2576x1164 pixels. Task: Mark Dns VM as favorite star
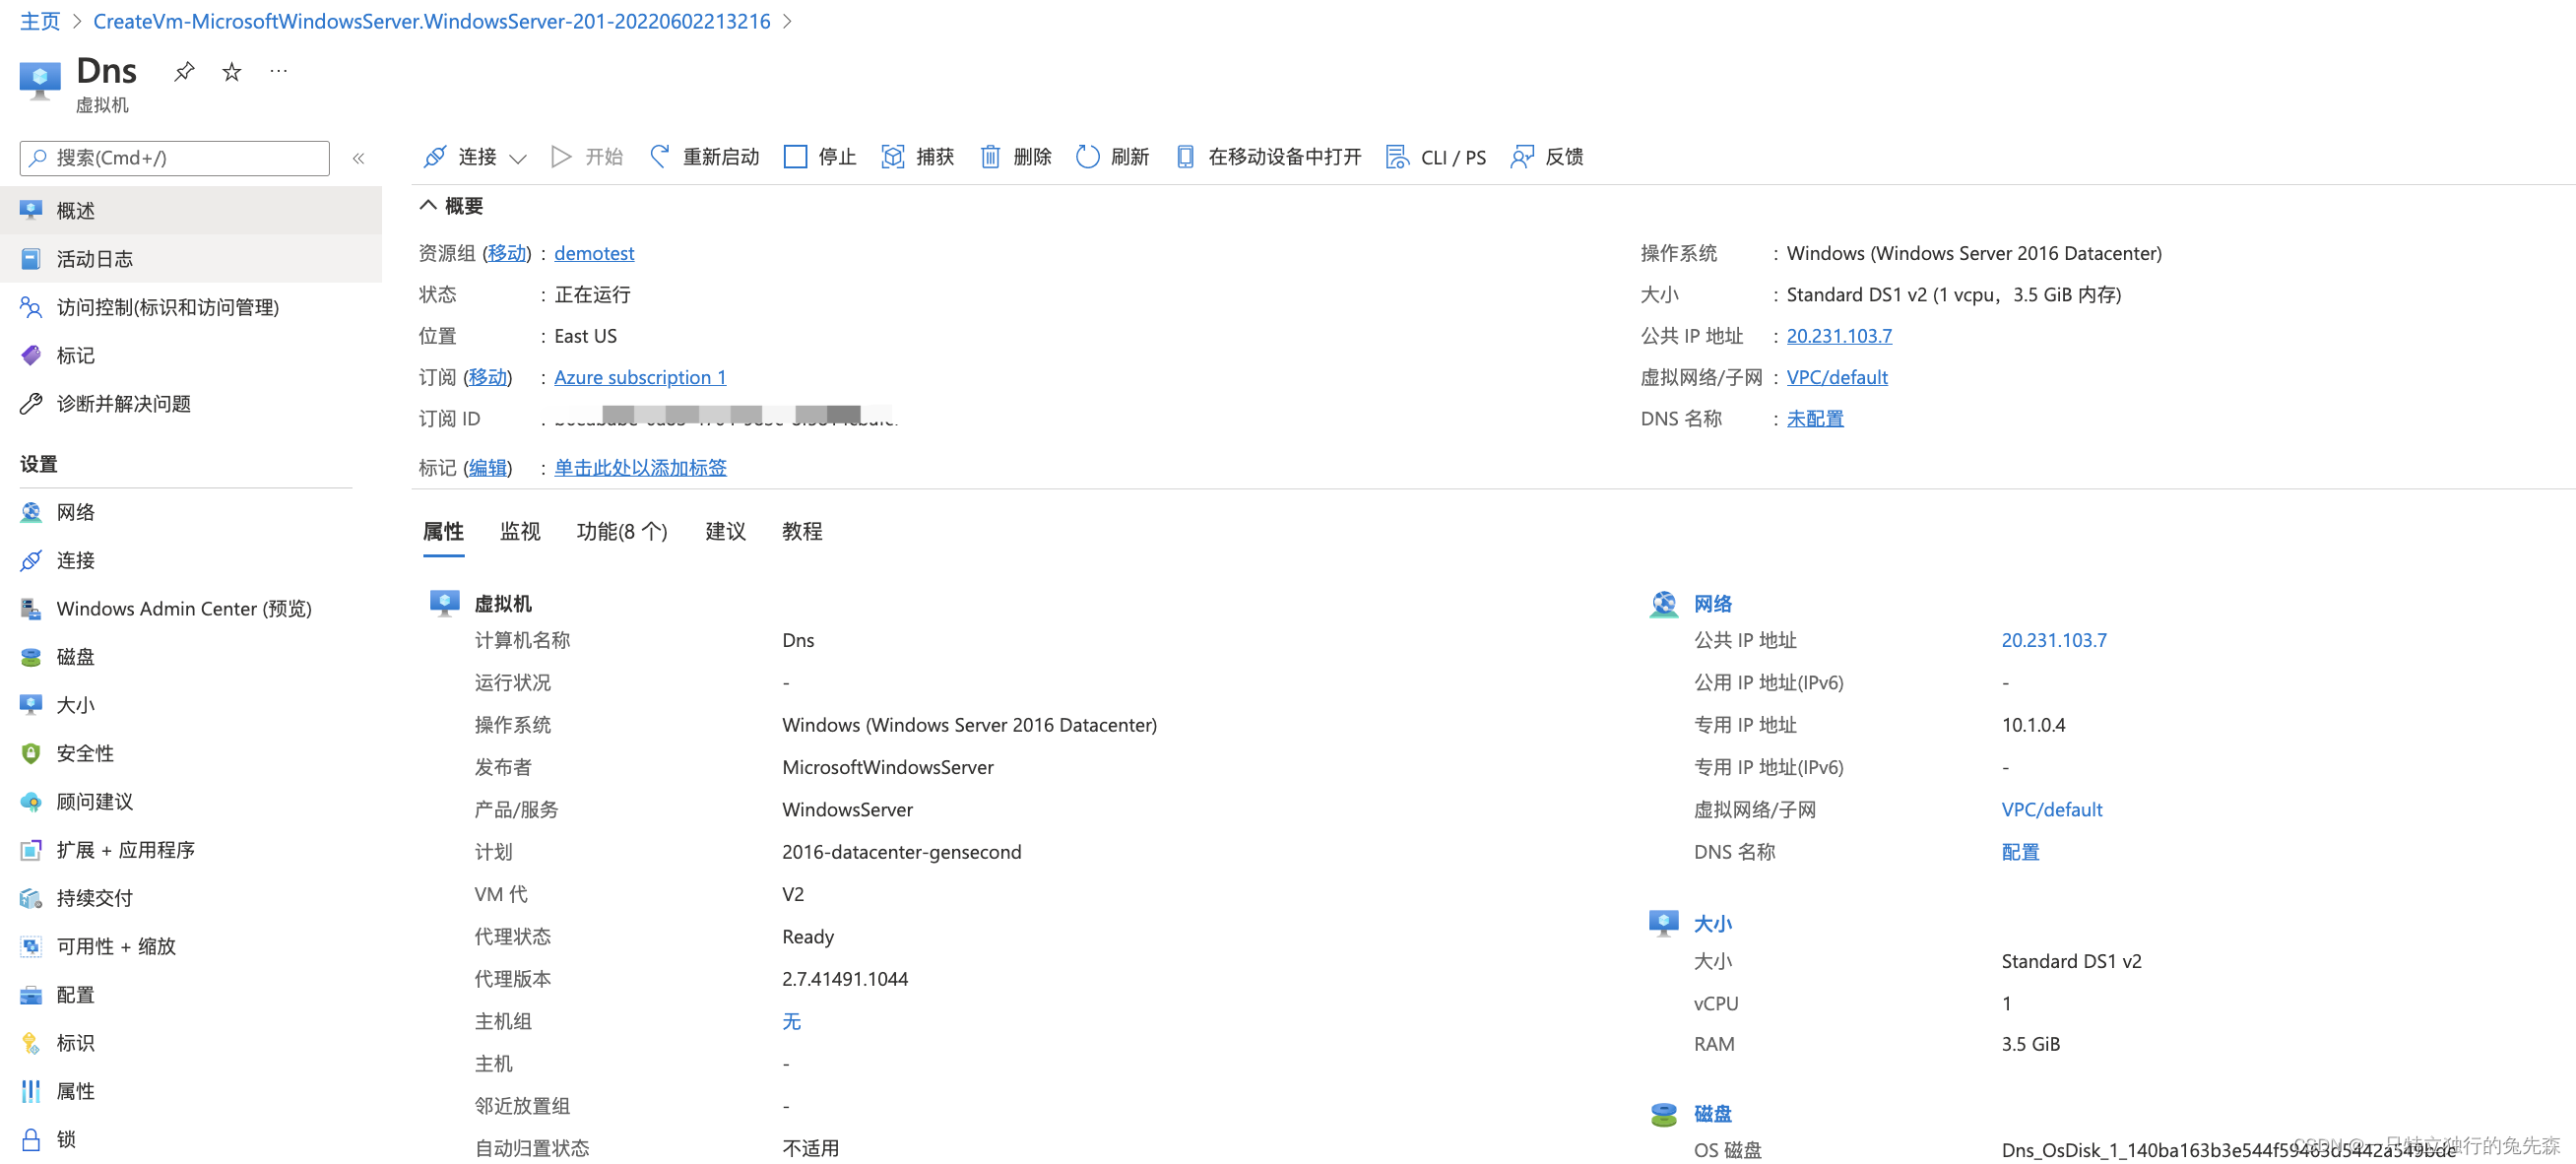coord(232,72)
